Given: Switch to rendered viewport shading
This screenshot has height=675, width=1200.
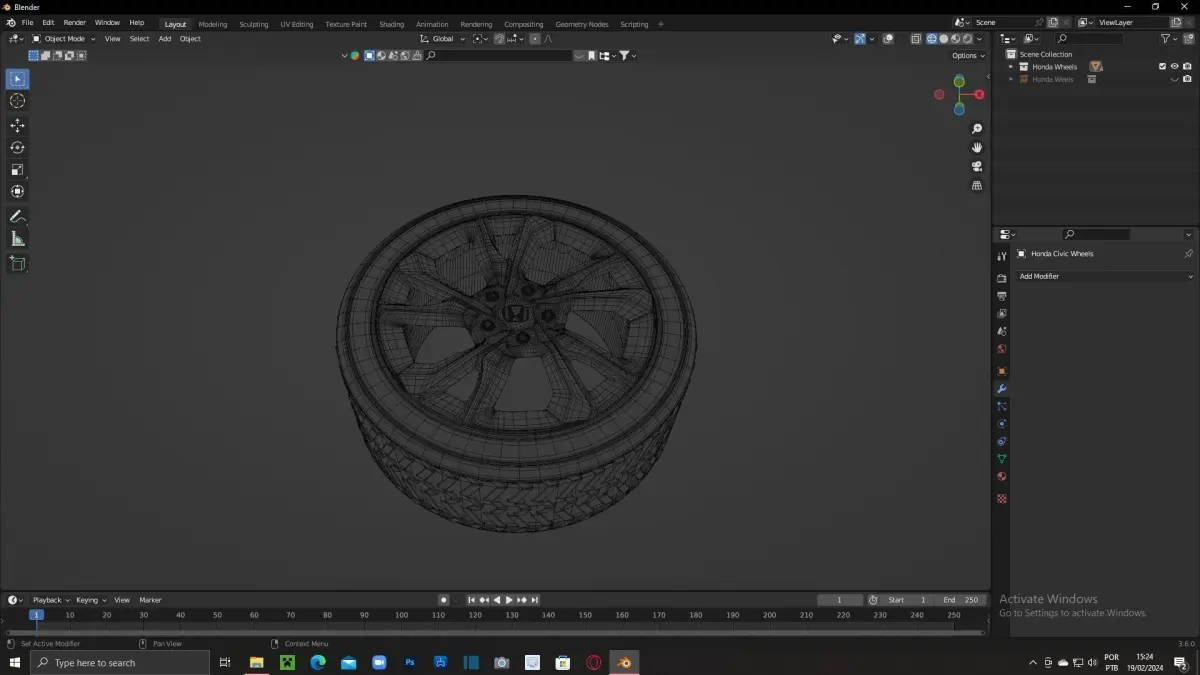Looking at the screenshot, I should pyautogui.click(x=967, y=39).
